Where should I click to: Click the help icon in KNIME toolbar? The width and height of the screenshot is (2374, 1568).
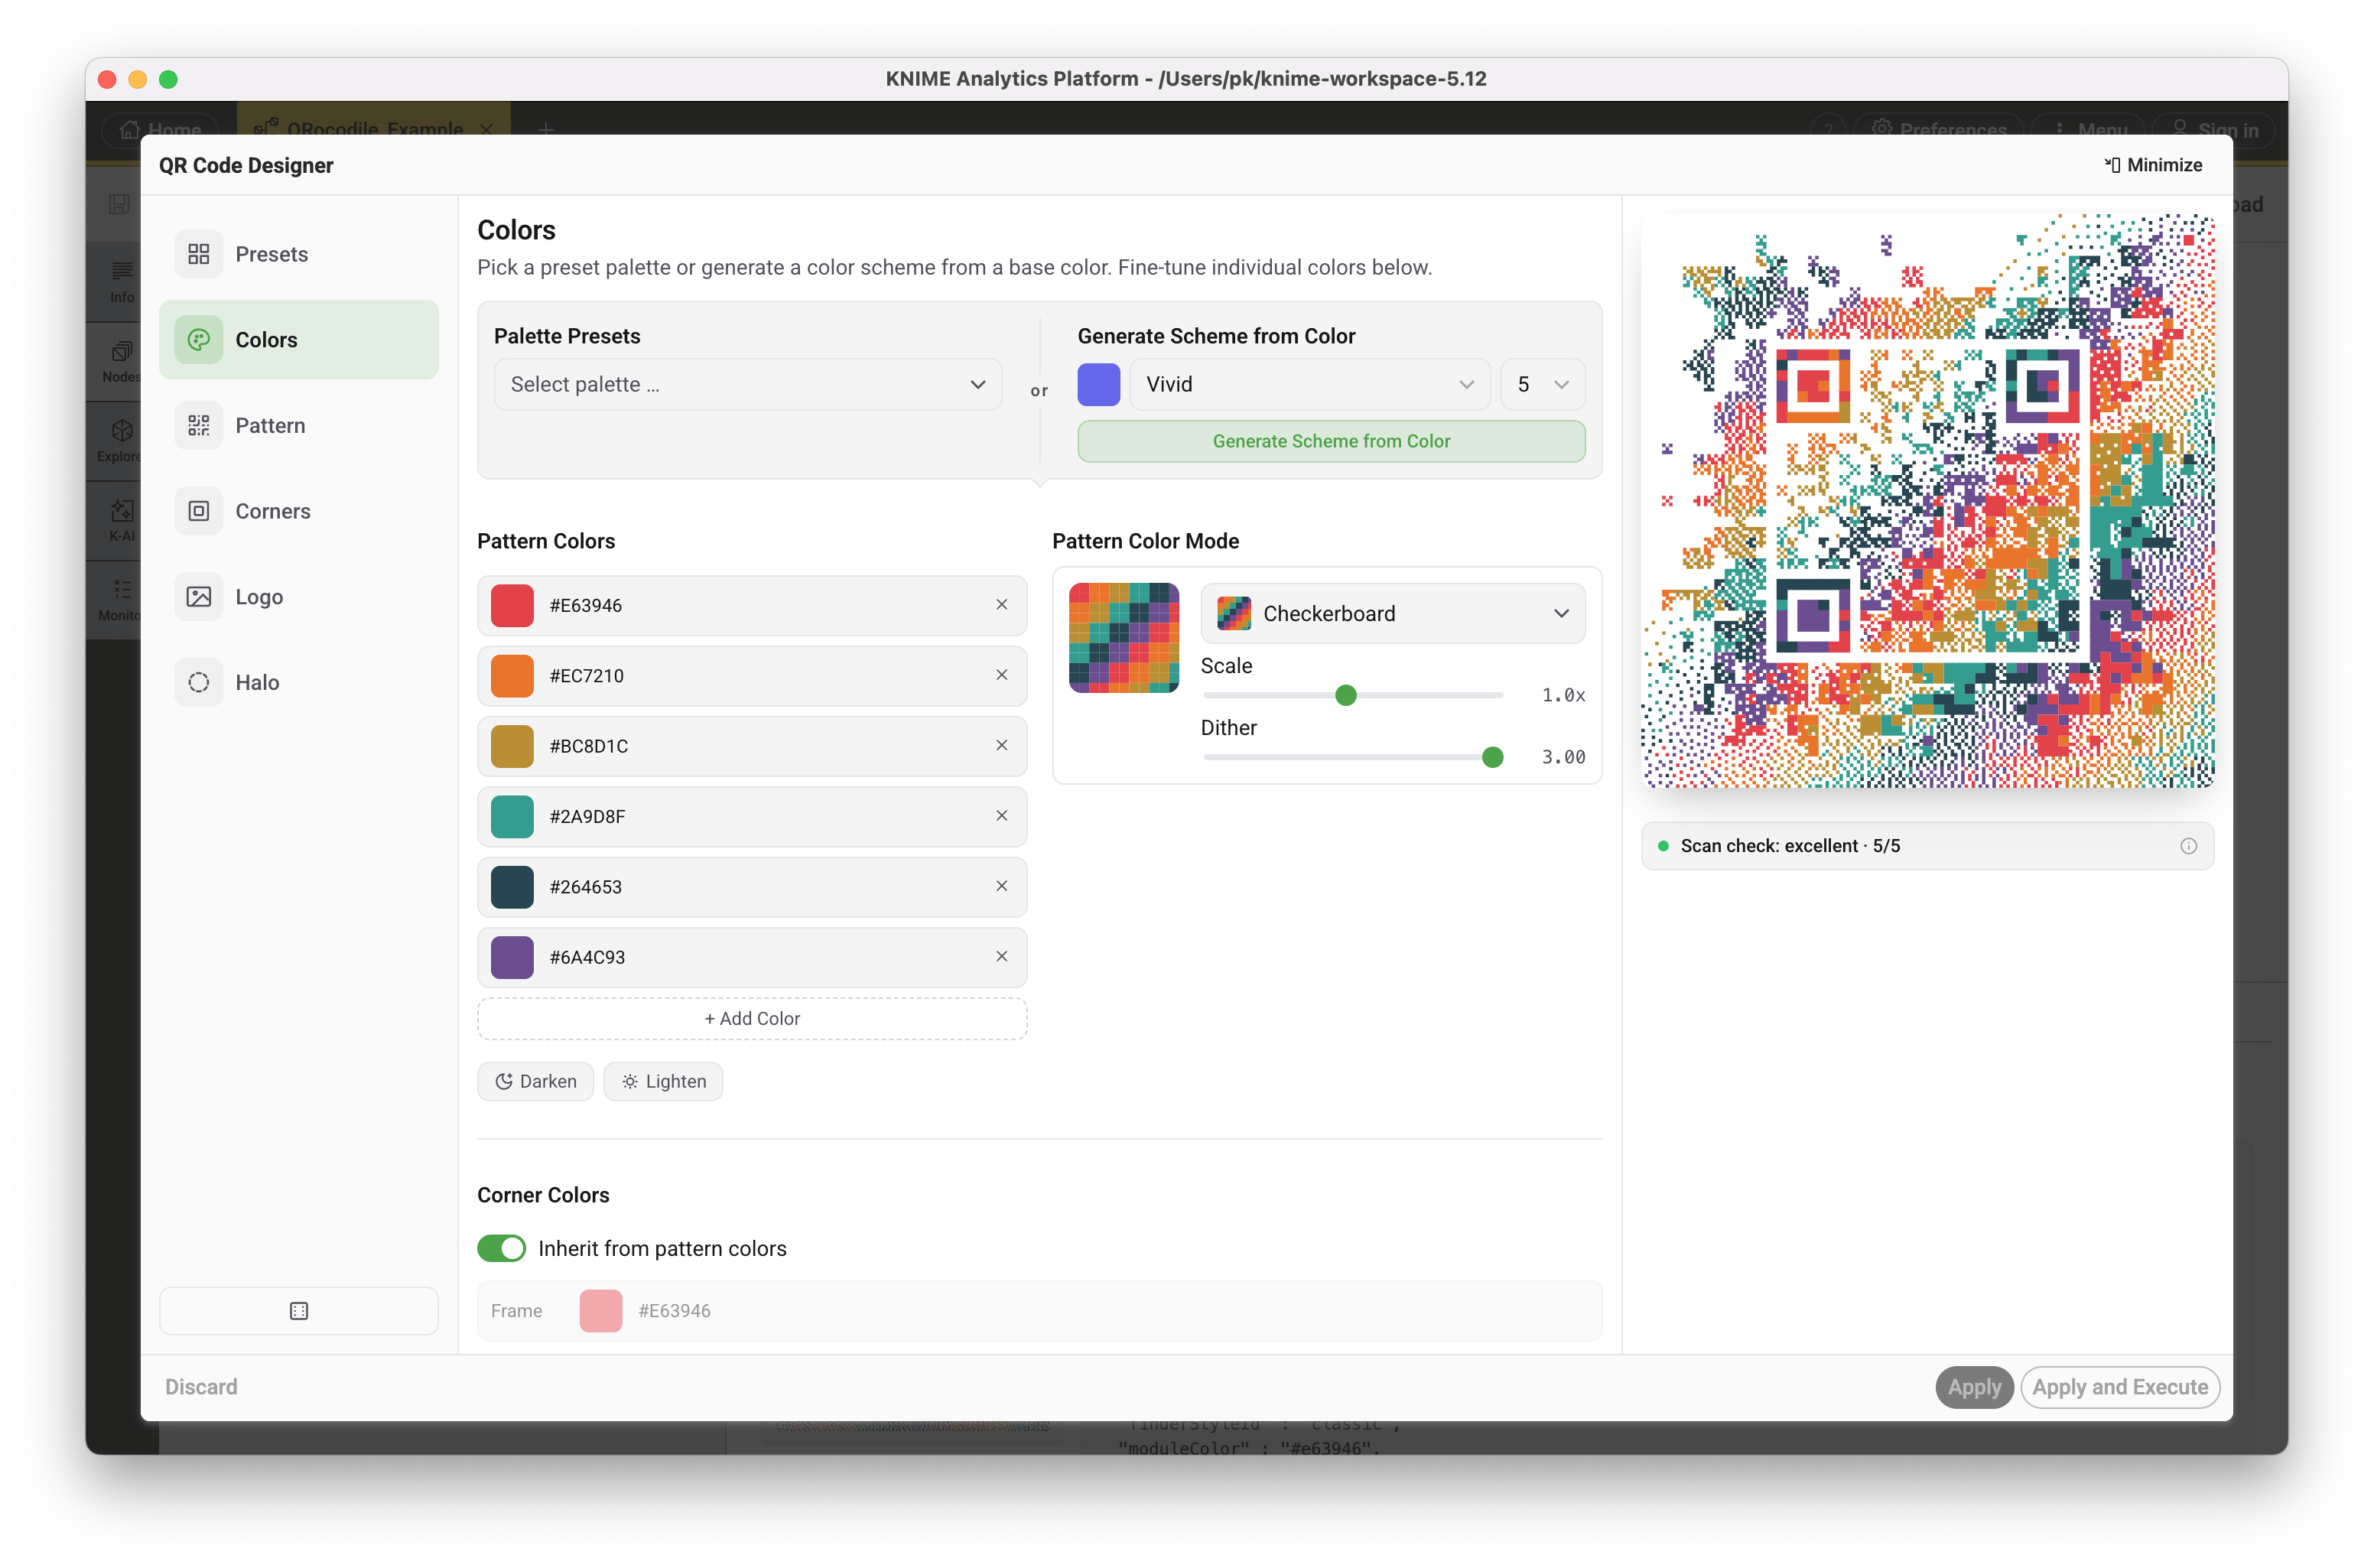[x=1829, y=129]
